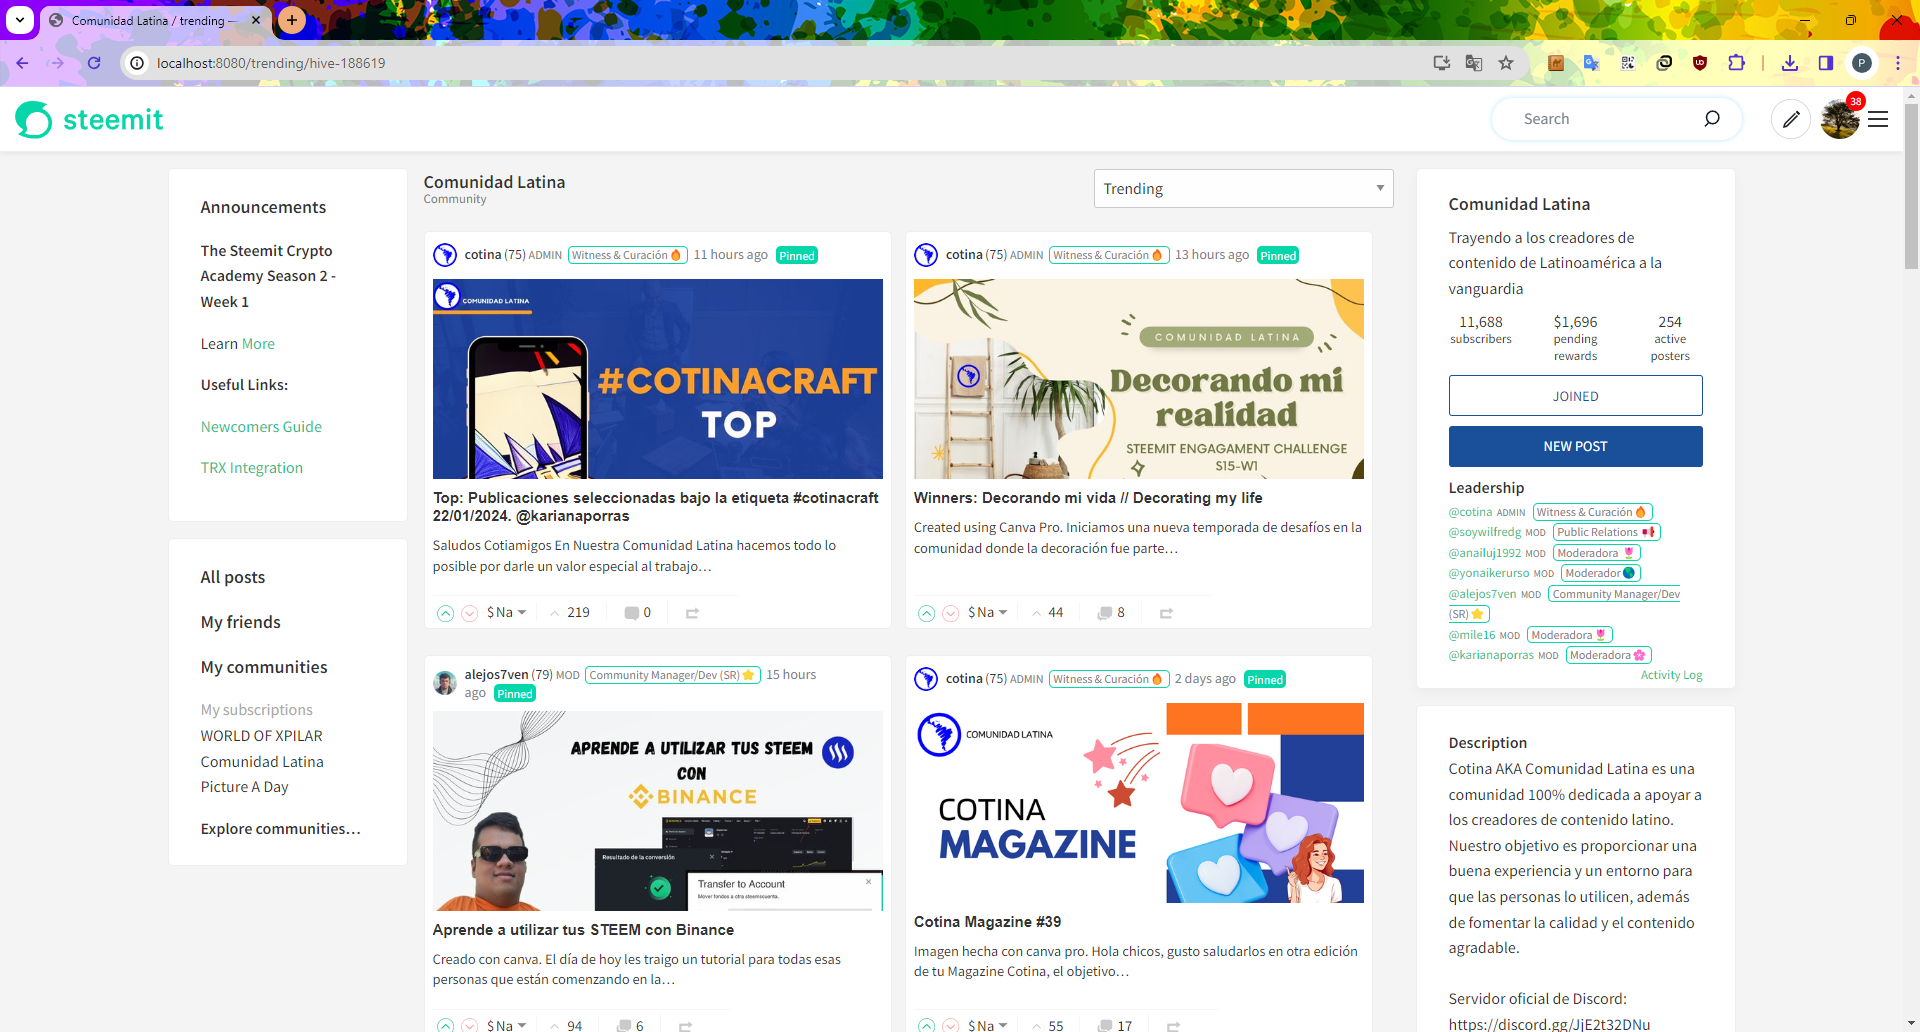Open The Steemit Crypto Academy announcement
This screenshot has width=1920, height=1032.
click(x=268, y=276)
